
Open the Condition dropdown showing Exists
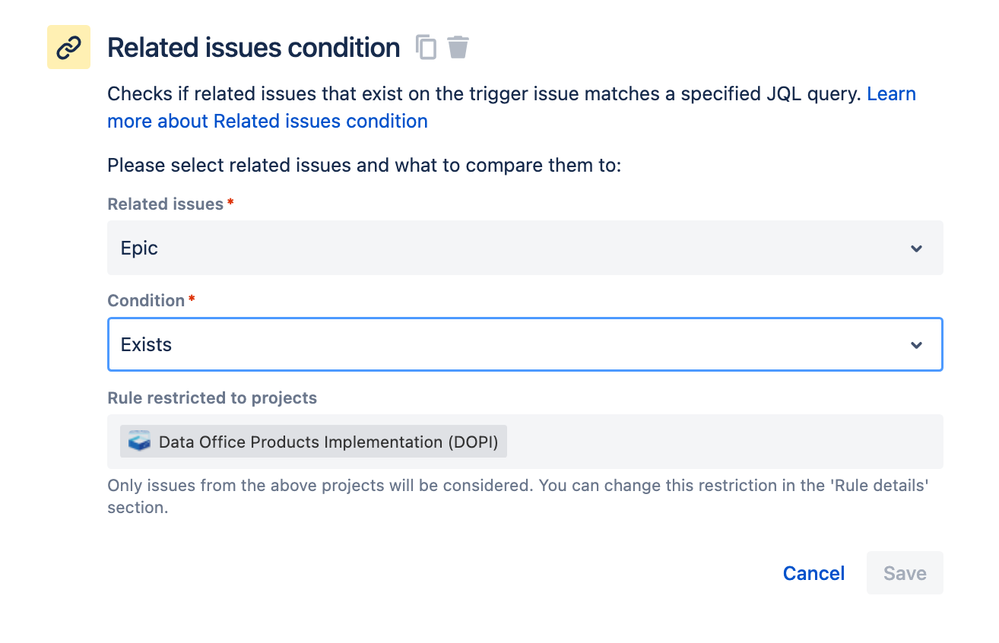click(x=500, y=345)
